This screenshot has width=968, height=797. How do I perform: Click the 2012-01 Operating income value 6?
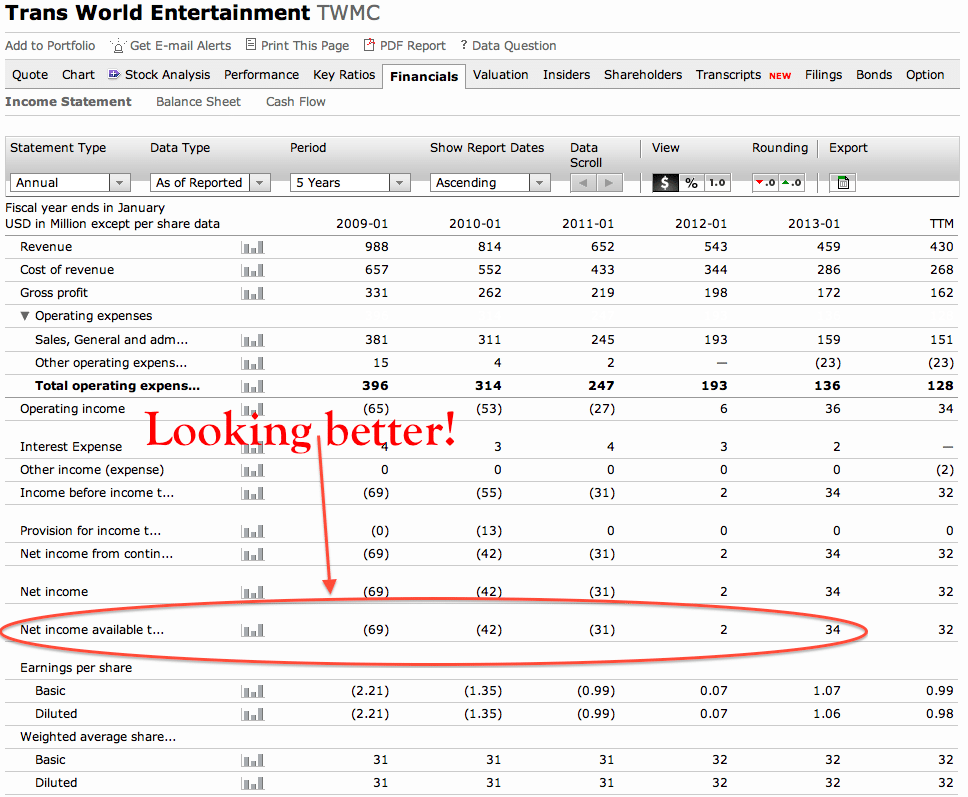724,409
